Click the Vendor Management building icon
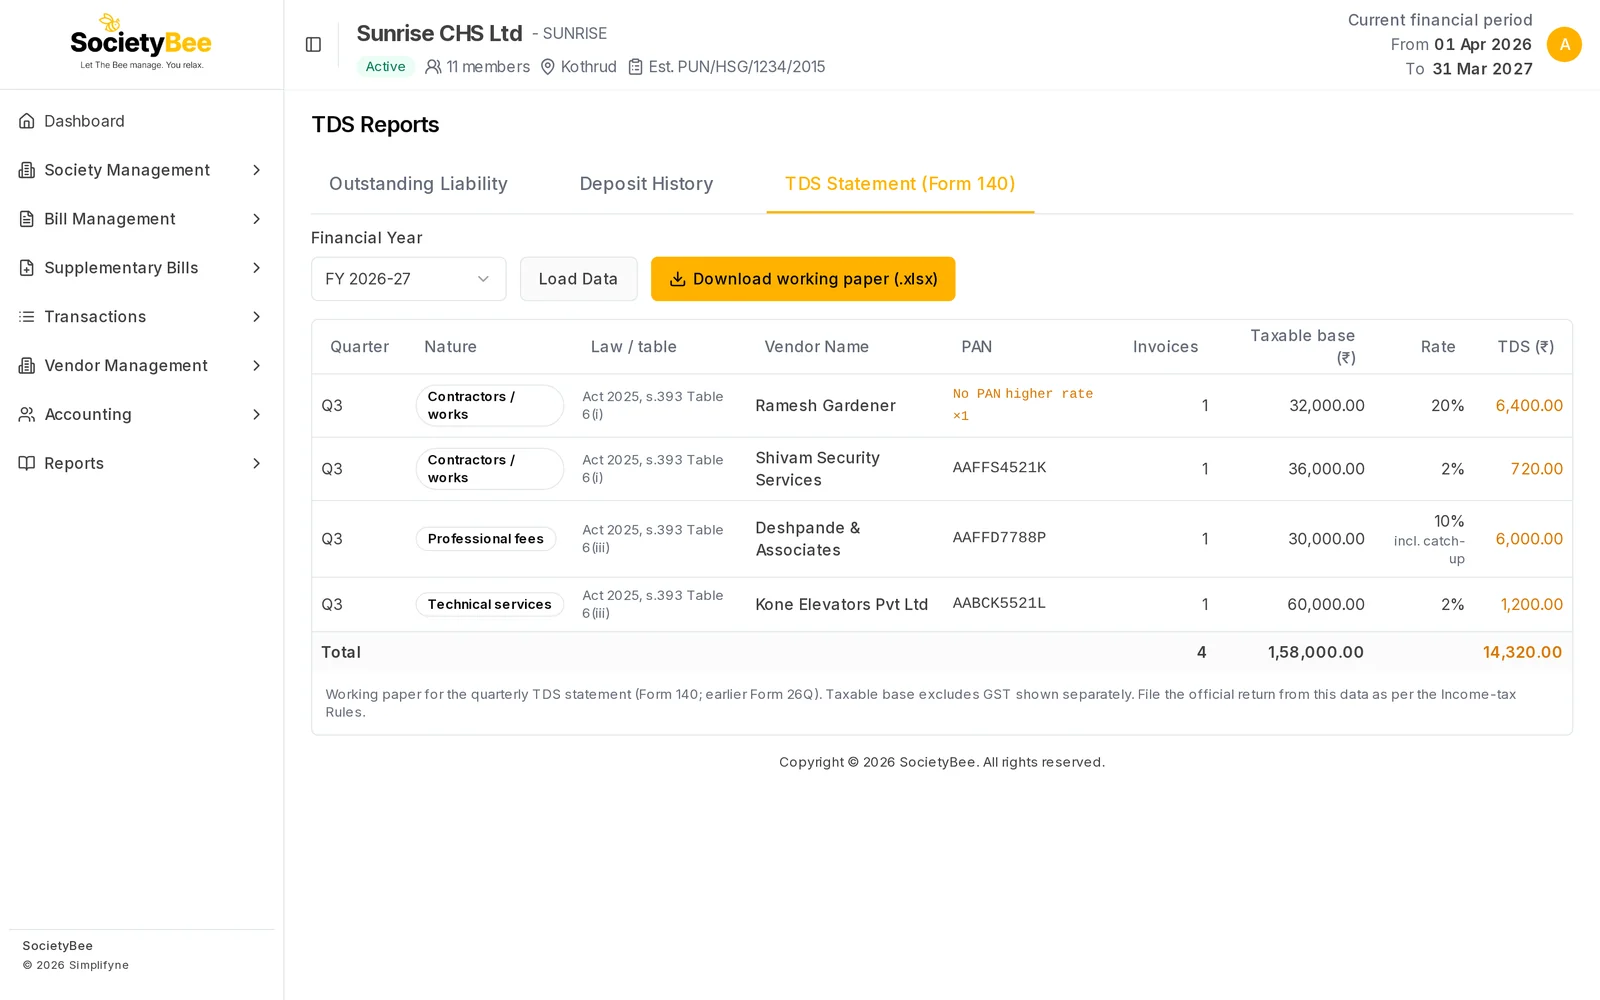This screenshot has height=1000, width=1600. tap(27, 366)
